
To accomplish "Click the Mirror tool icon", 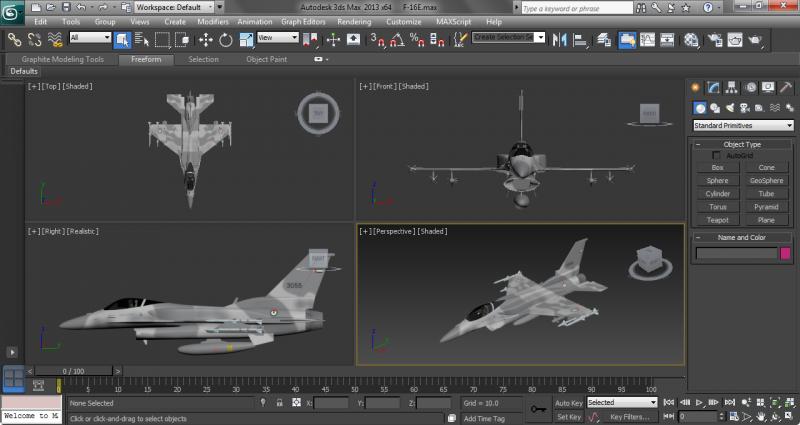I will click(x=560, y=39).
